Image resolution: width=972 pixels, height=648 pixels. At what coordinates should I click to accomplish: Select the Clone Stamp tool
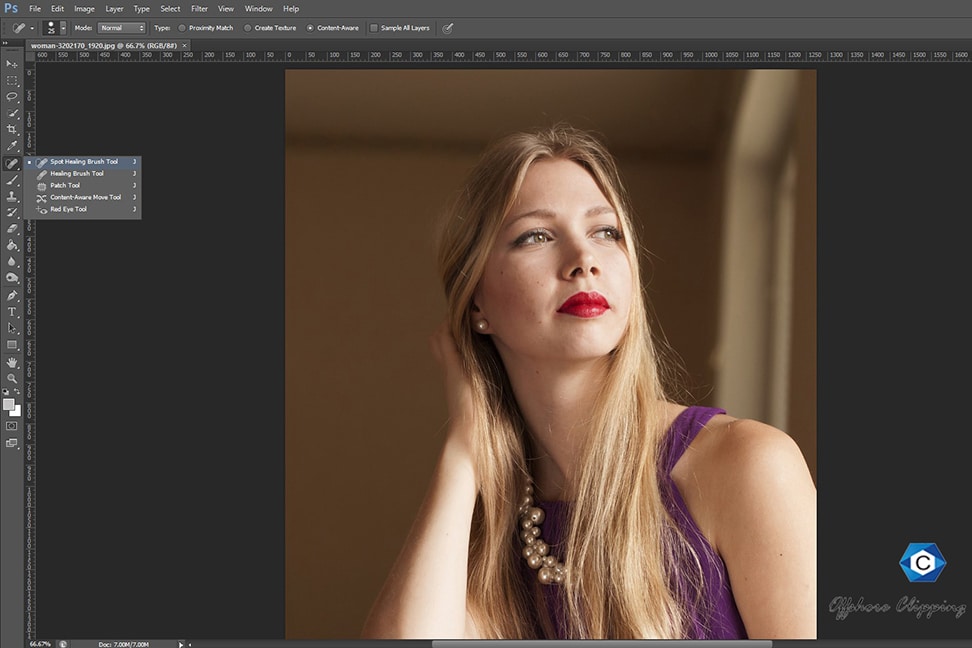coord(12,196)
